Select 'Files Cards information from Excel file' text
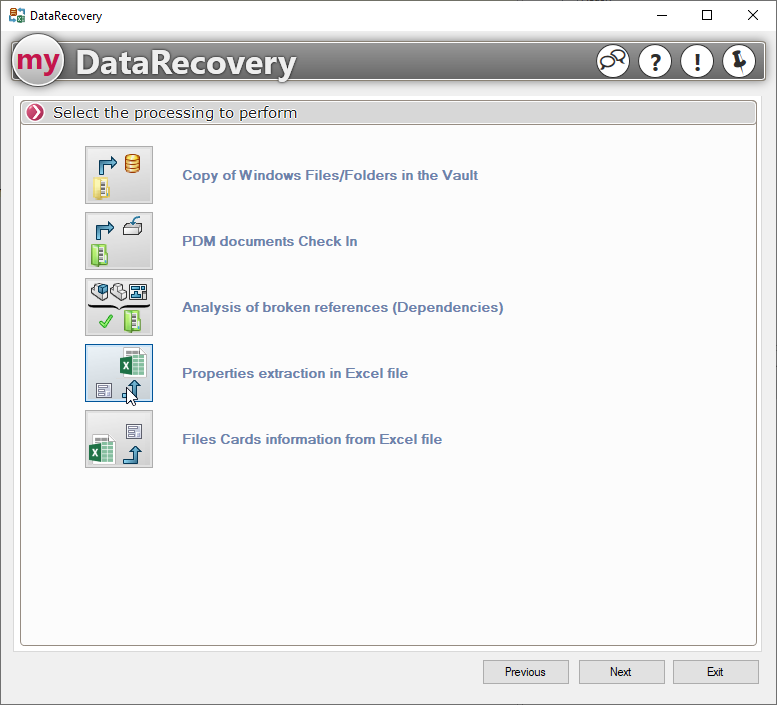 click(312, 439)
